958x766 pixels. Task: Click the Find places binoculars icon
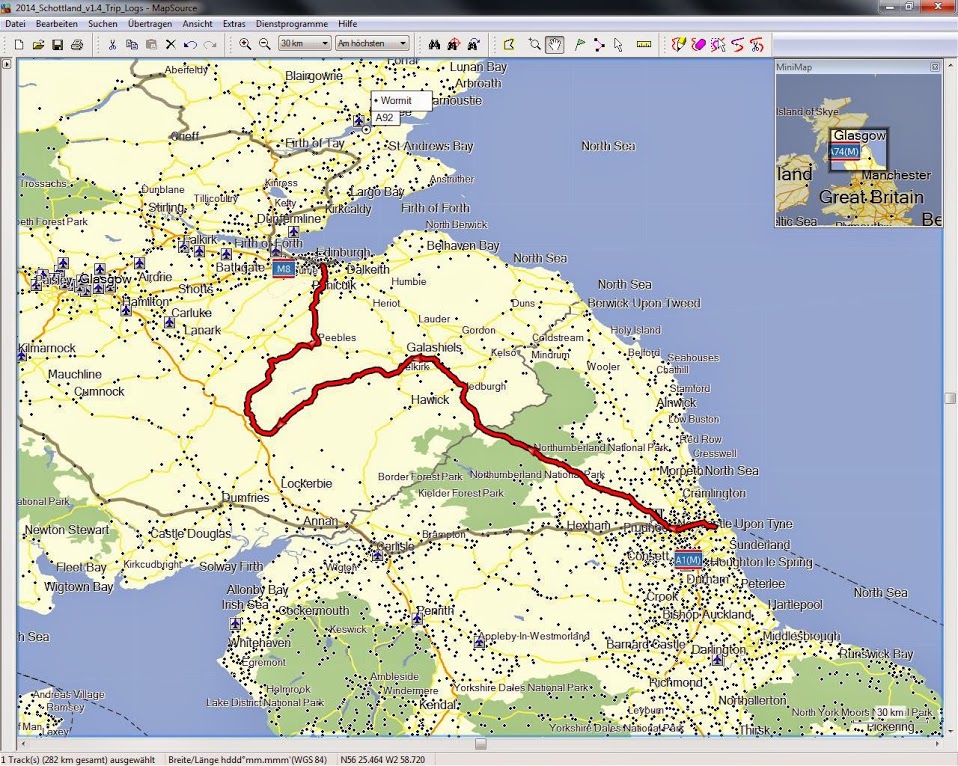click(434, 44)
